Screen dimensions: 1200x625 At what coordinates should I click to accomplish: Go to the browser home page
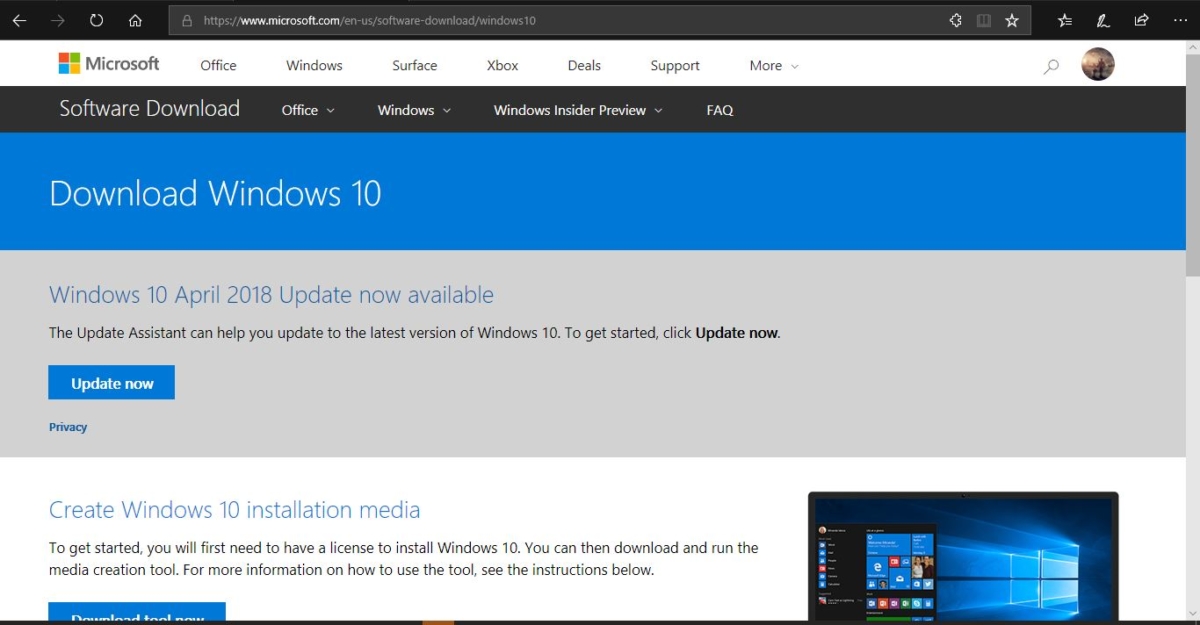coord(135,20)
